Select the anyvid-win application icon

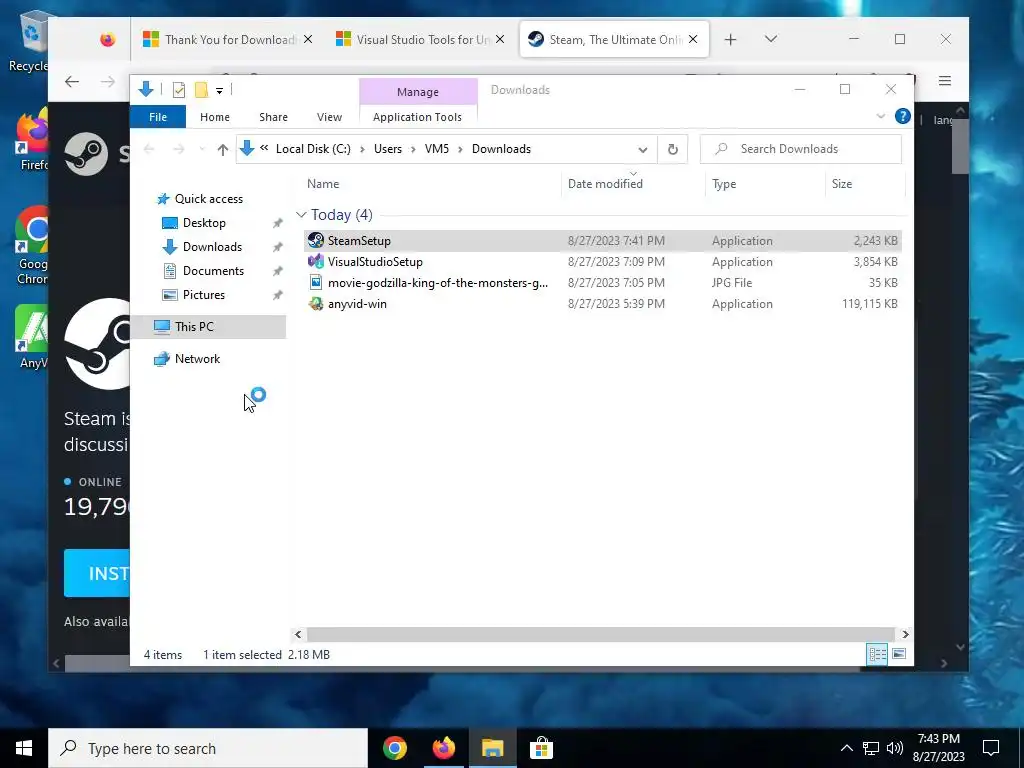click(316, 304)
